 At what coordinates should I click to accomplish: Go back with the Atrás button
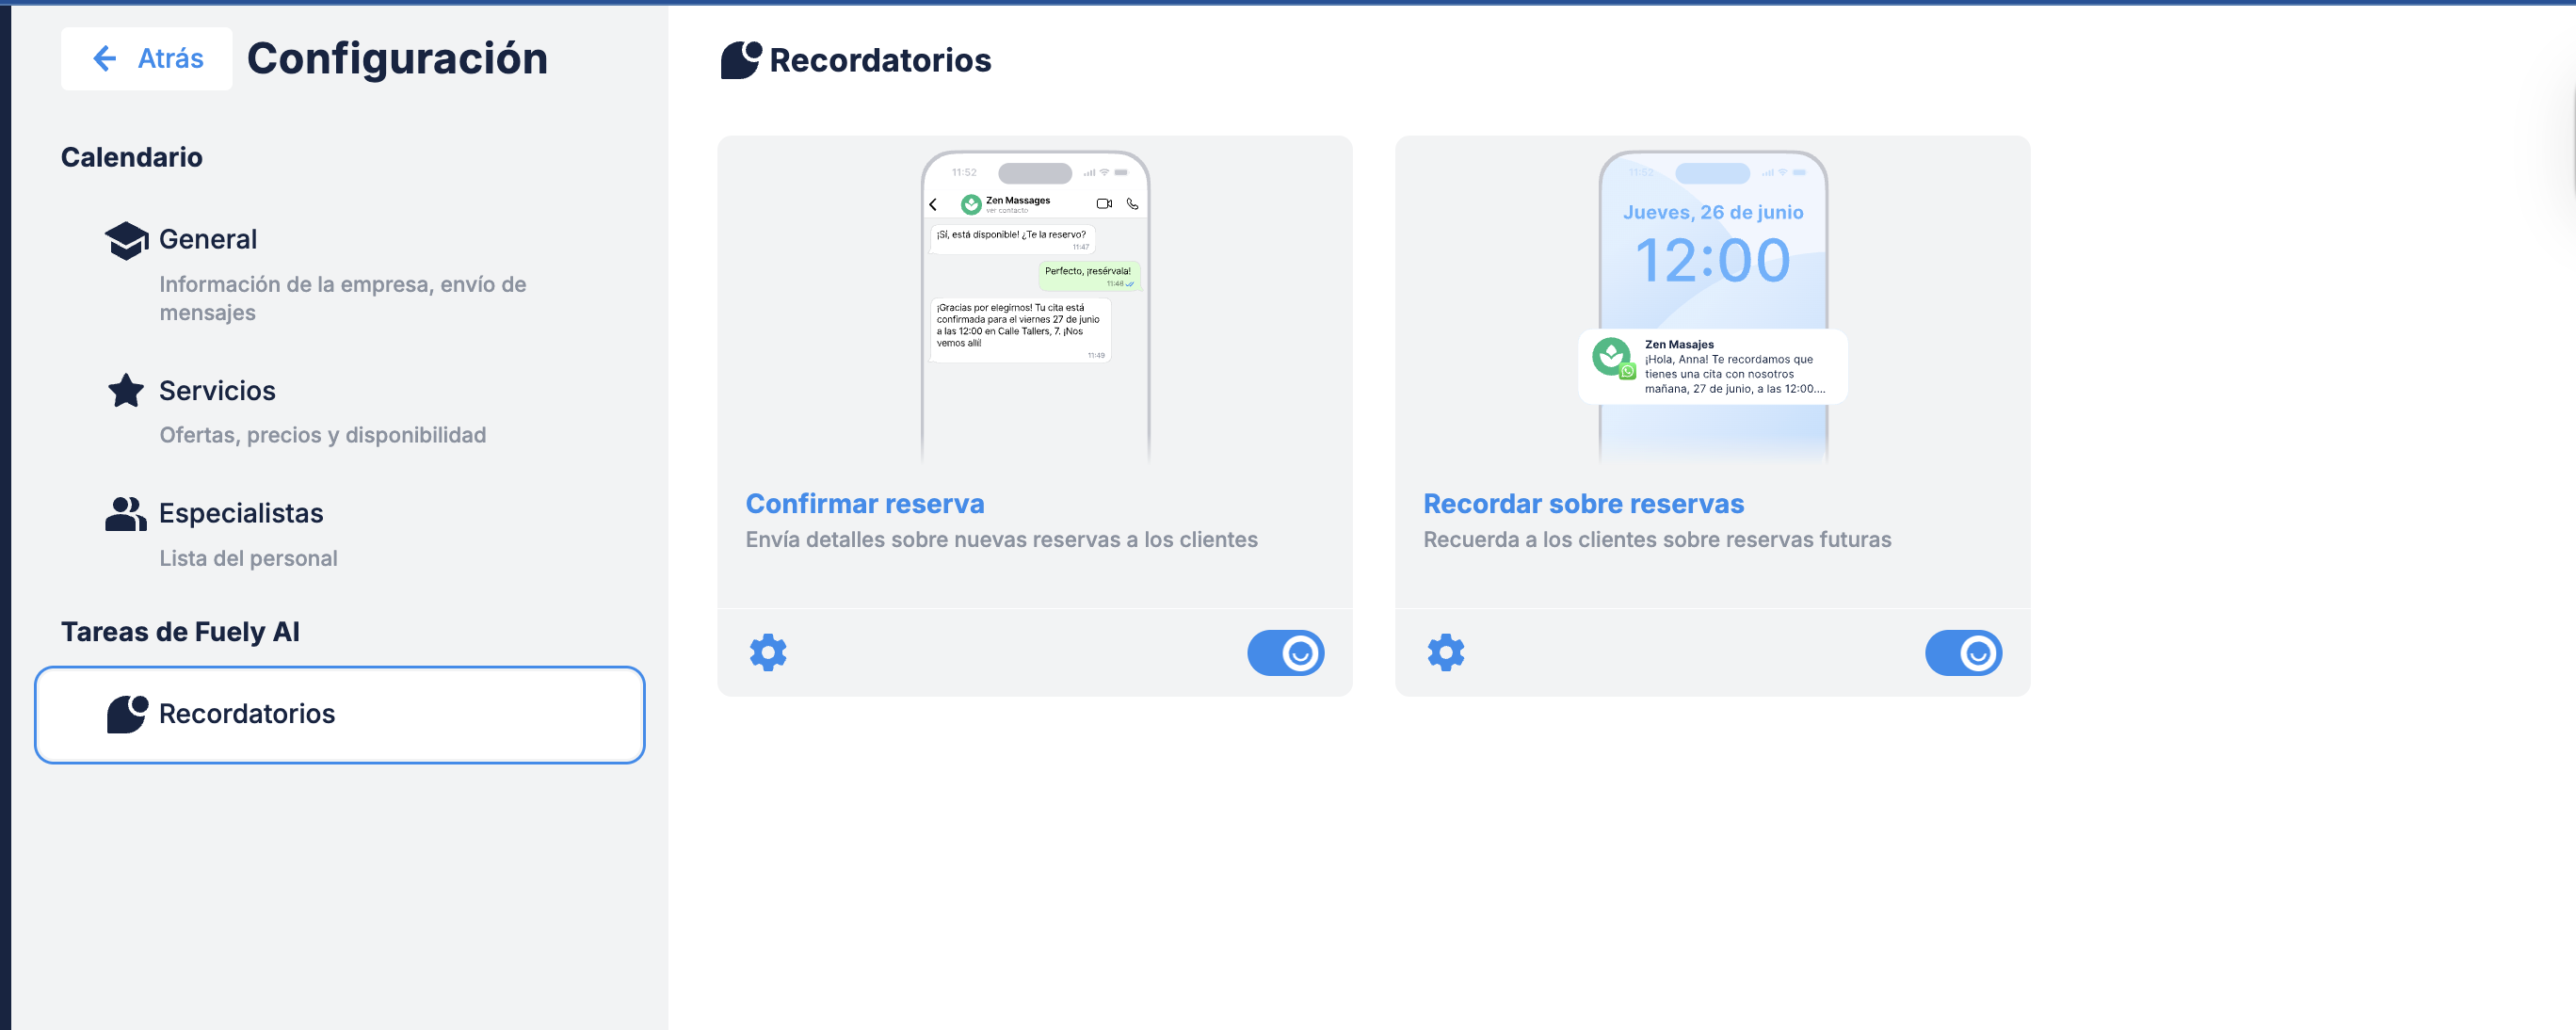coord(147,58)
